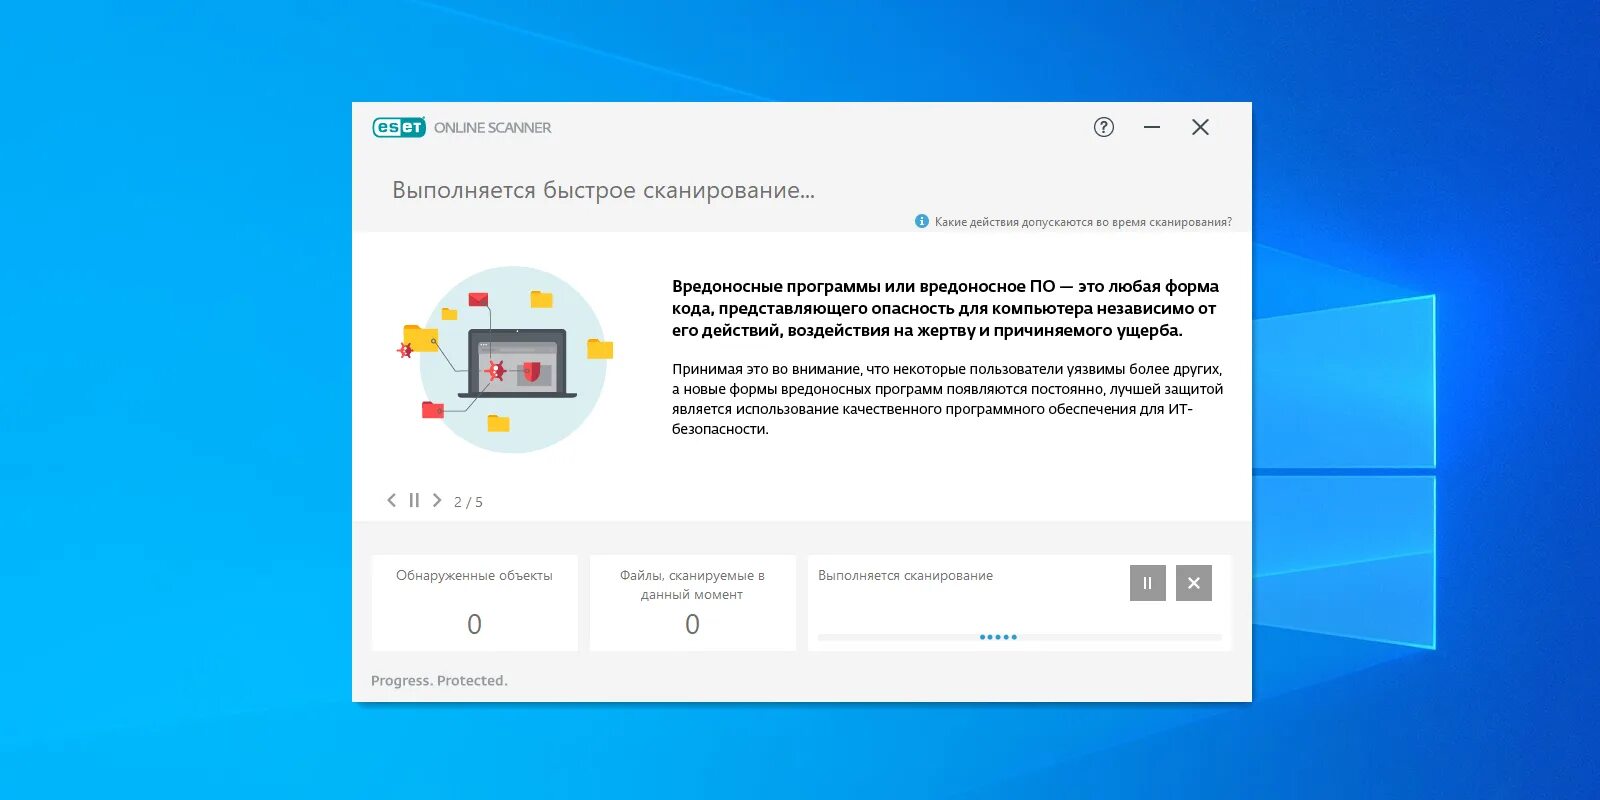Open the help question mark icon
Screen dimensions: 1600x800
coord(1103,127)
